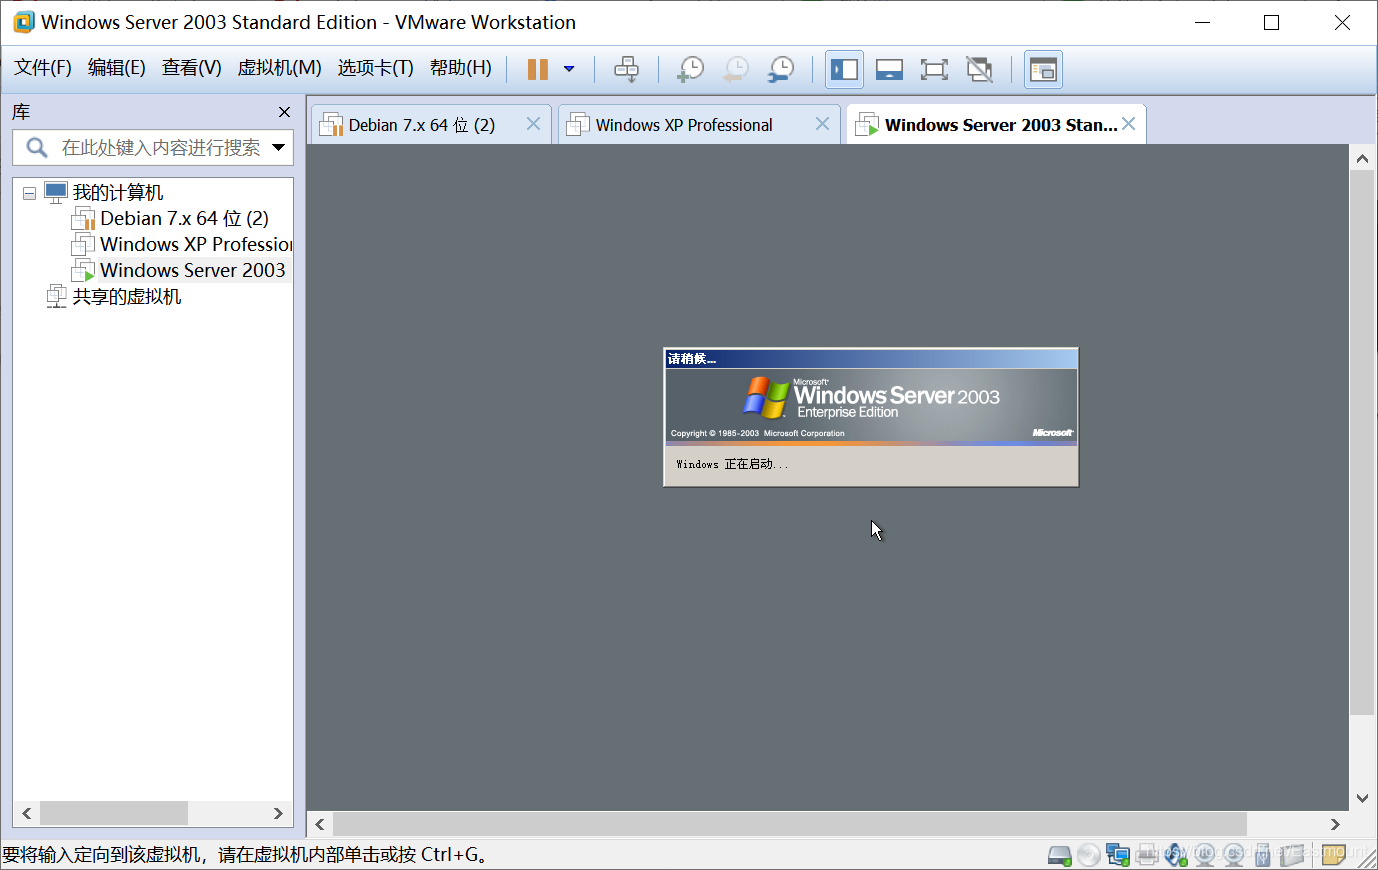Image resolution: width=1378 pixels, height=870 pixels.
Task: Open the snapshot manager
Action: tap(781, 69)
